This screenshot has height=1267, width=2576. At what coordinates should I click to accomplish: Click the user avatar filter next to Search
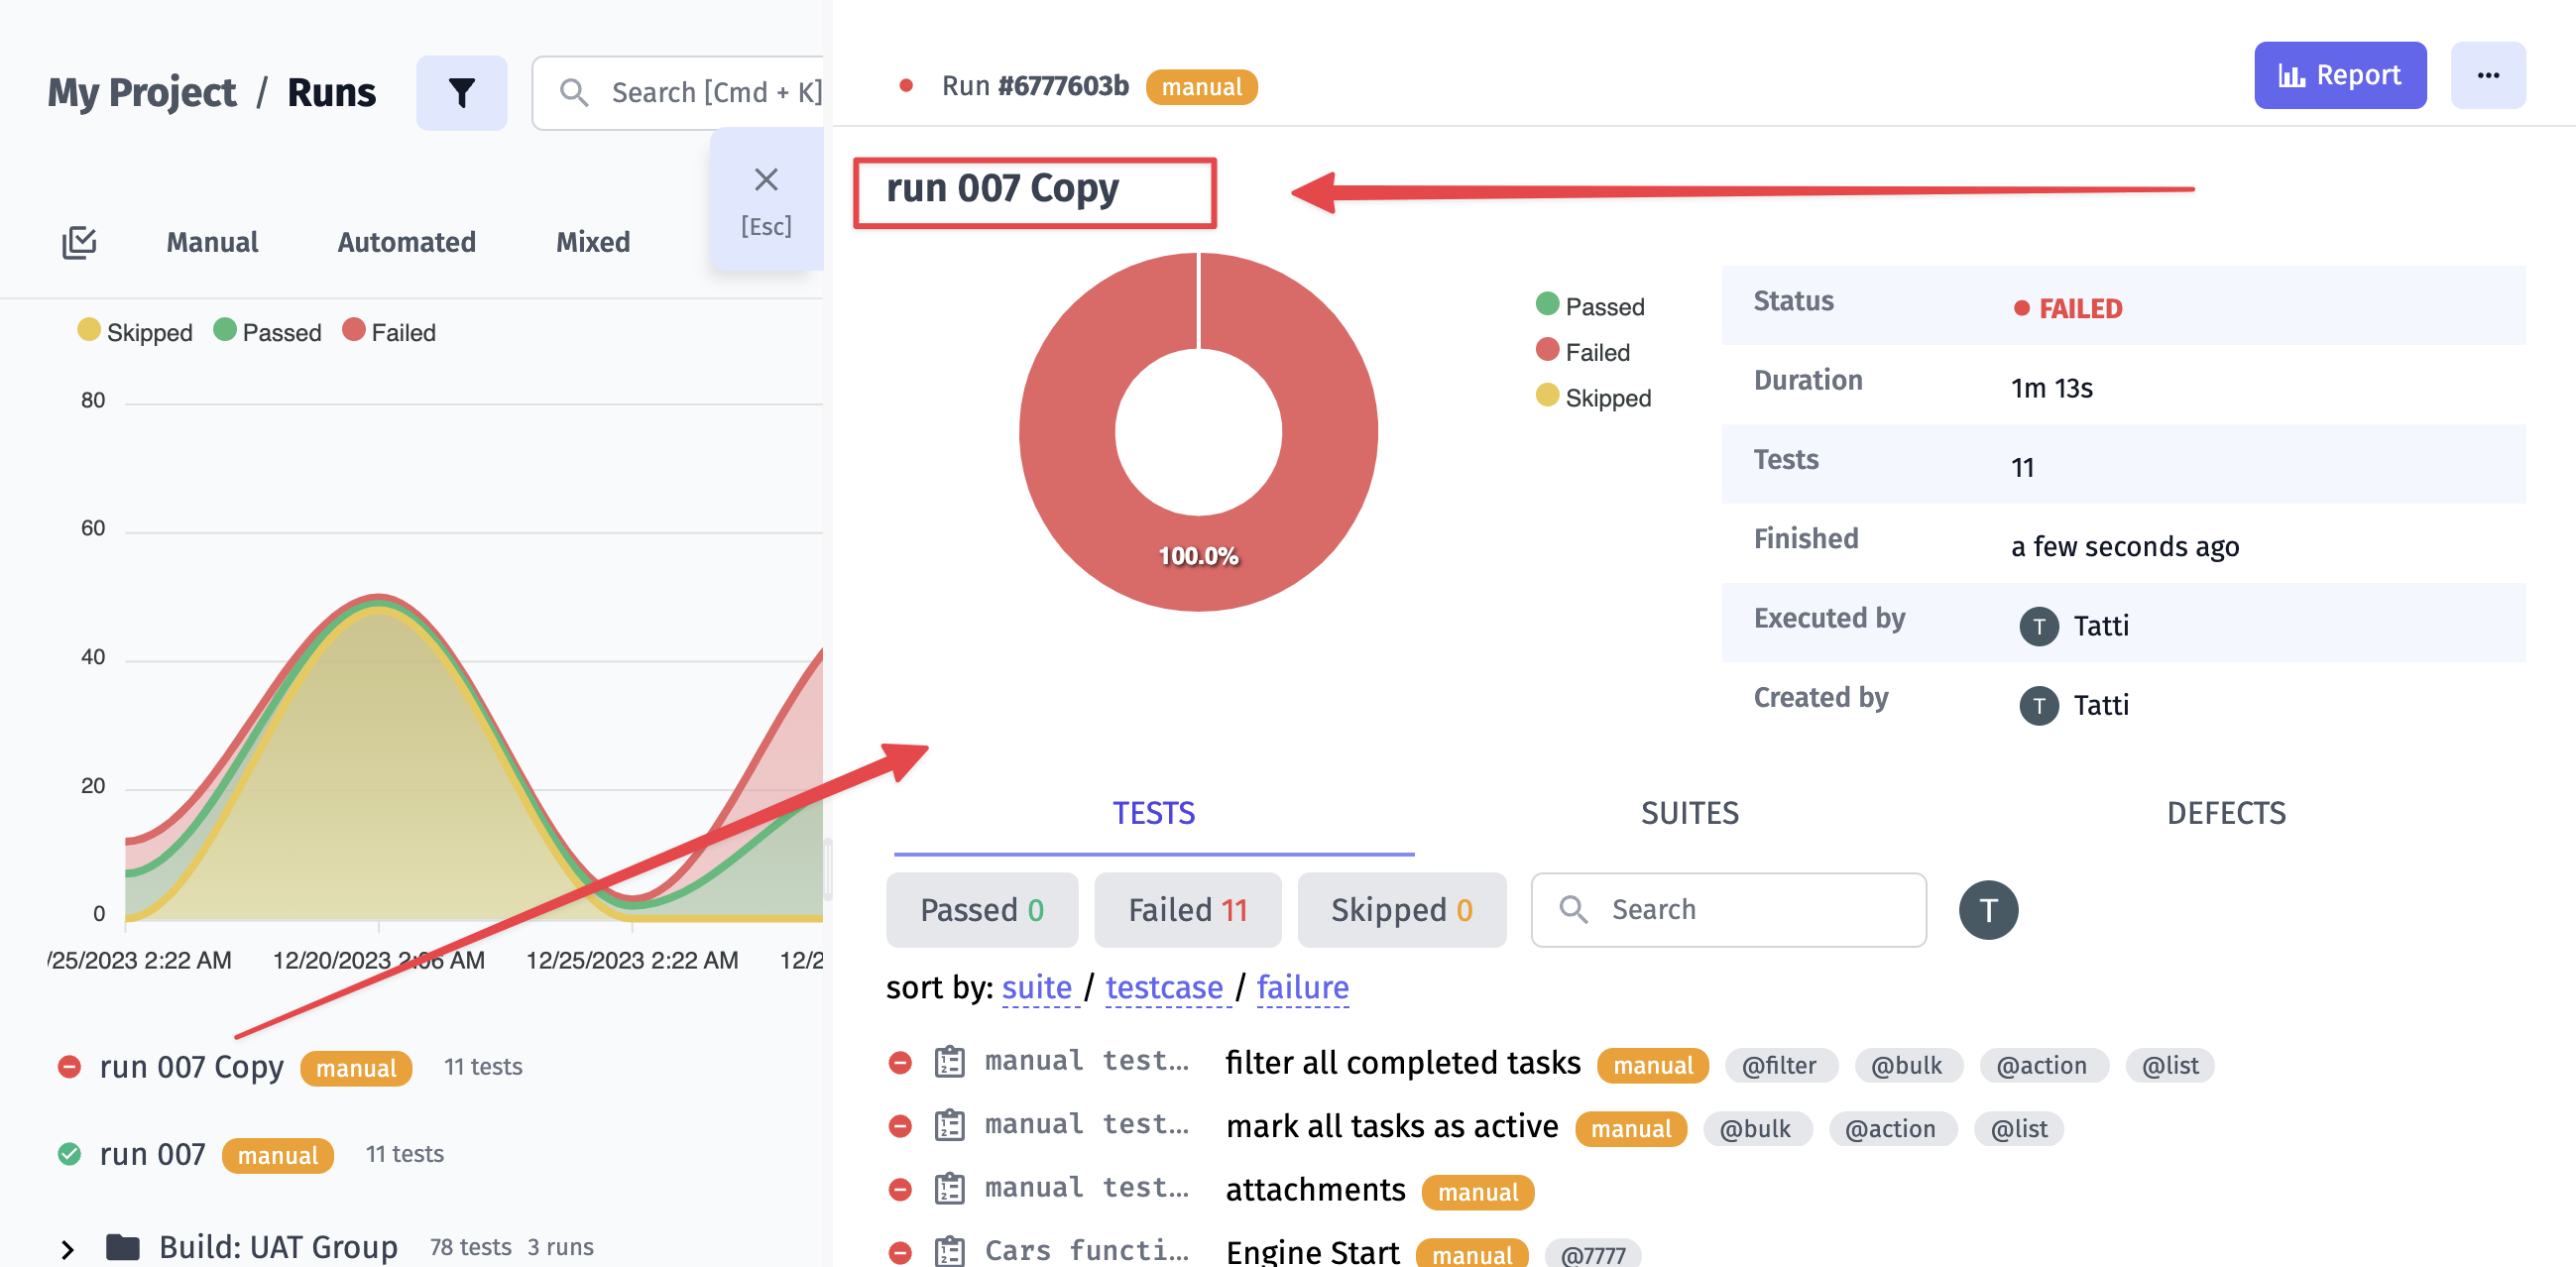click(x=1987, y=909)
